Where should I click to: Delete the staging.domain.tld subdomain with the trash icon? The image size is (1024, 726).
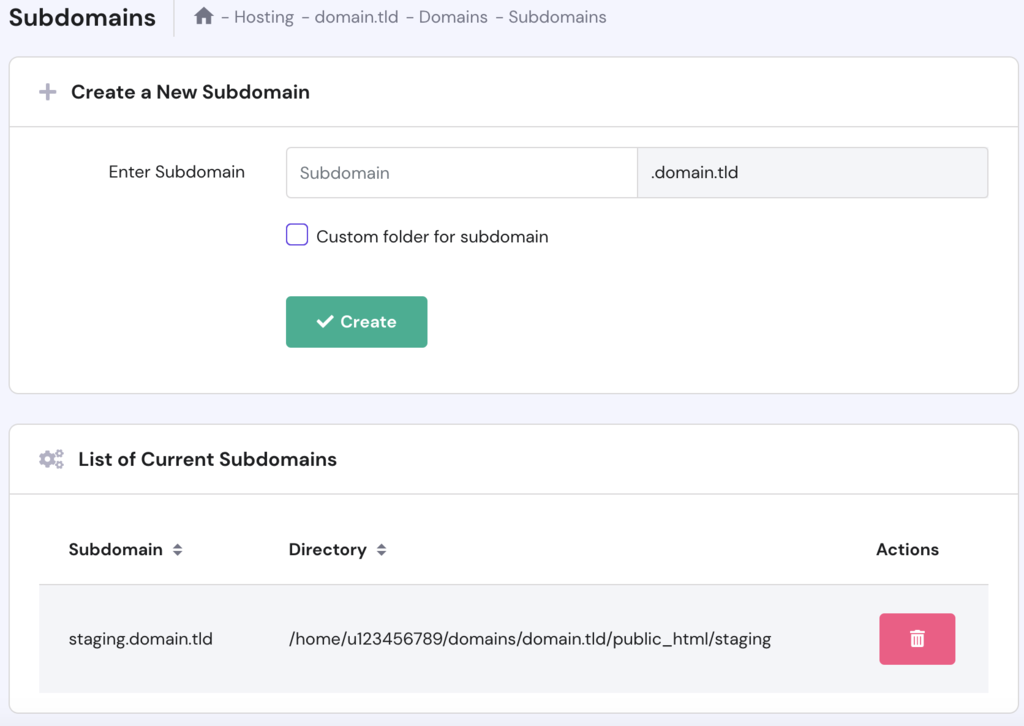(x=917, y=639)
